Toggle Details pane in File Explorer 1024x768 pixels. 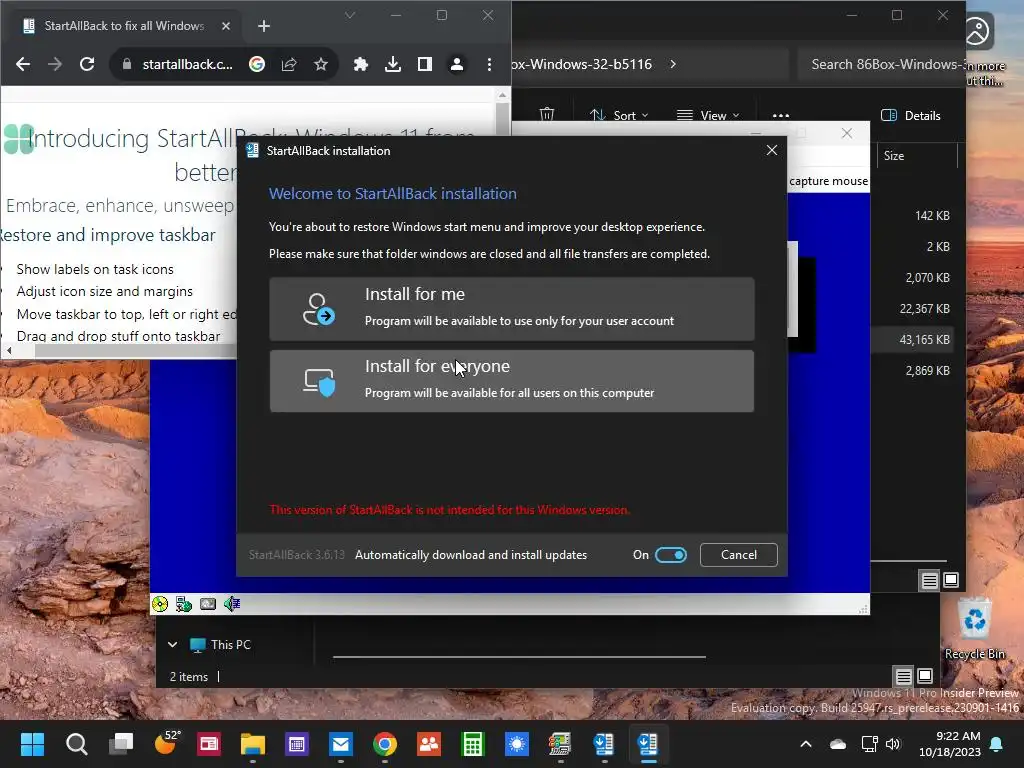911,116
